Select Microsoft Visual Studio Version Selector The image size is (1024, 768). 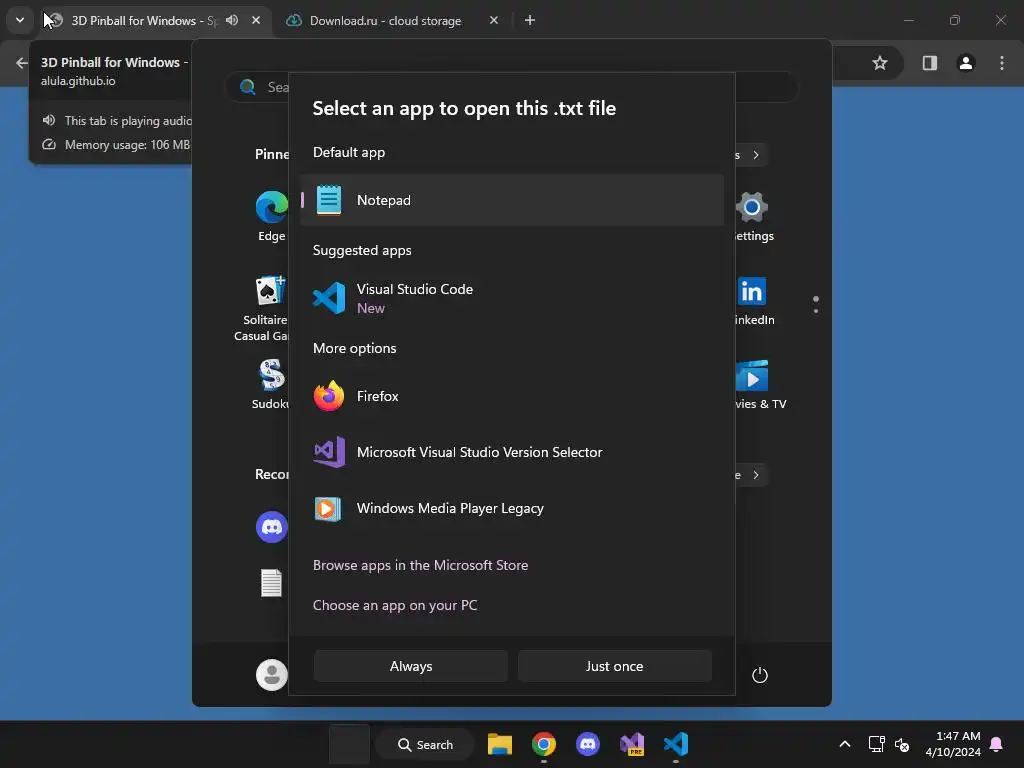coord(512,452)
